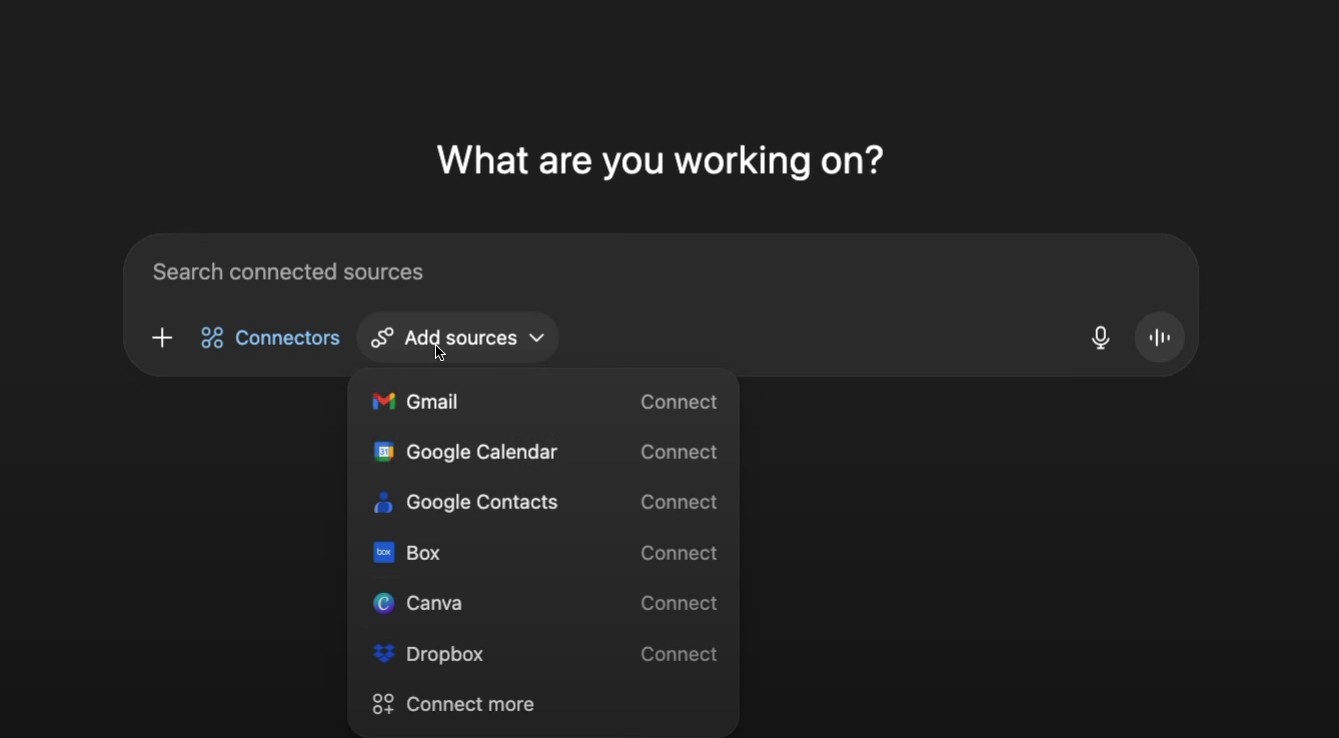Screen dimensions: 1339x738
Task: Click the Add sources link icon
Action: click(382, 338)
